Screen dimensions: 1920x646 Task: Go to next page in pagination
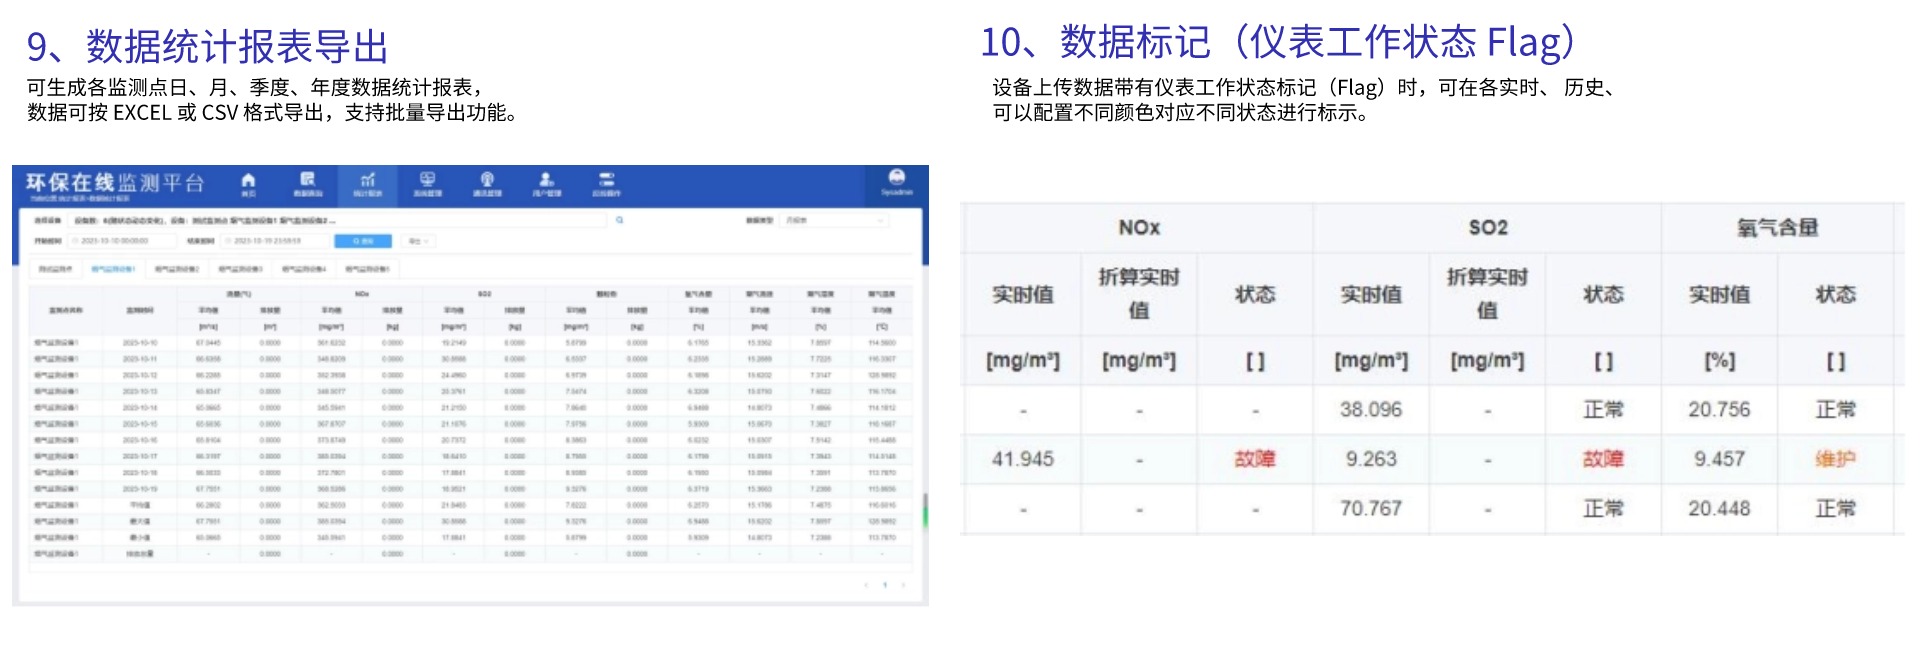pos(903,585)
